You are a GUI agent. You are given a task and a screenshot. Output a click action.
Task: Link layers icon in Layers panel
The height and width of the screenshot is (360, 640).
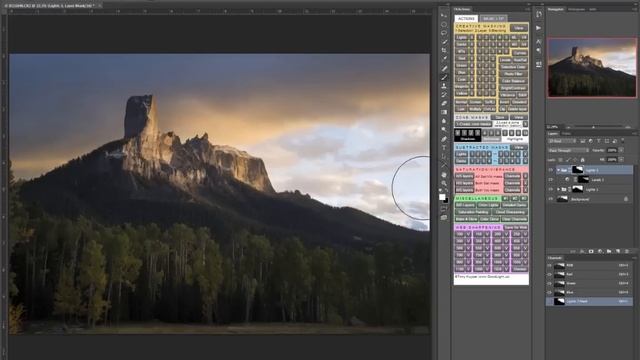pyautogui.click(x=573, y=251)
